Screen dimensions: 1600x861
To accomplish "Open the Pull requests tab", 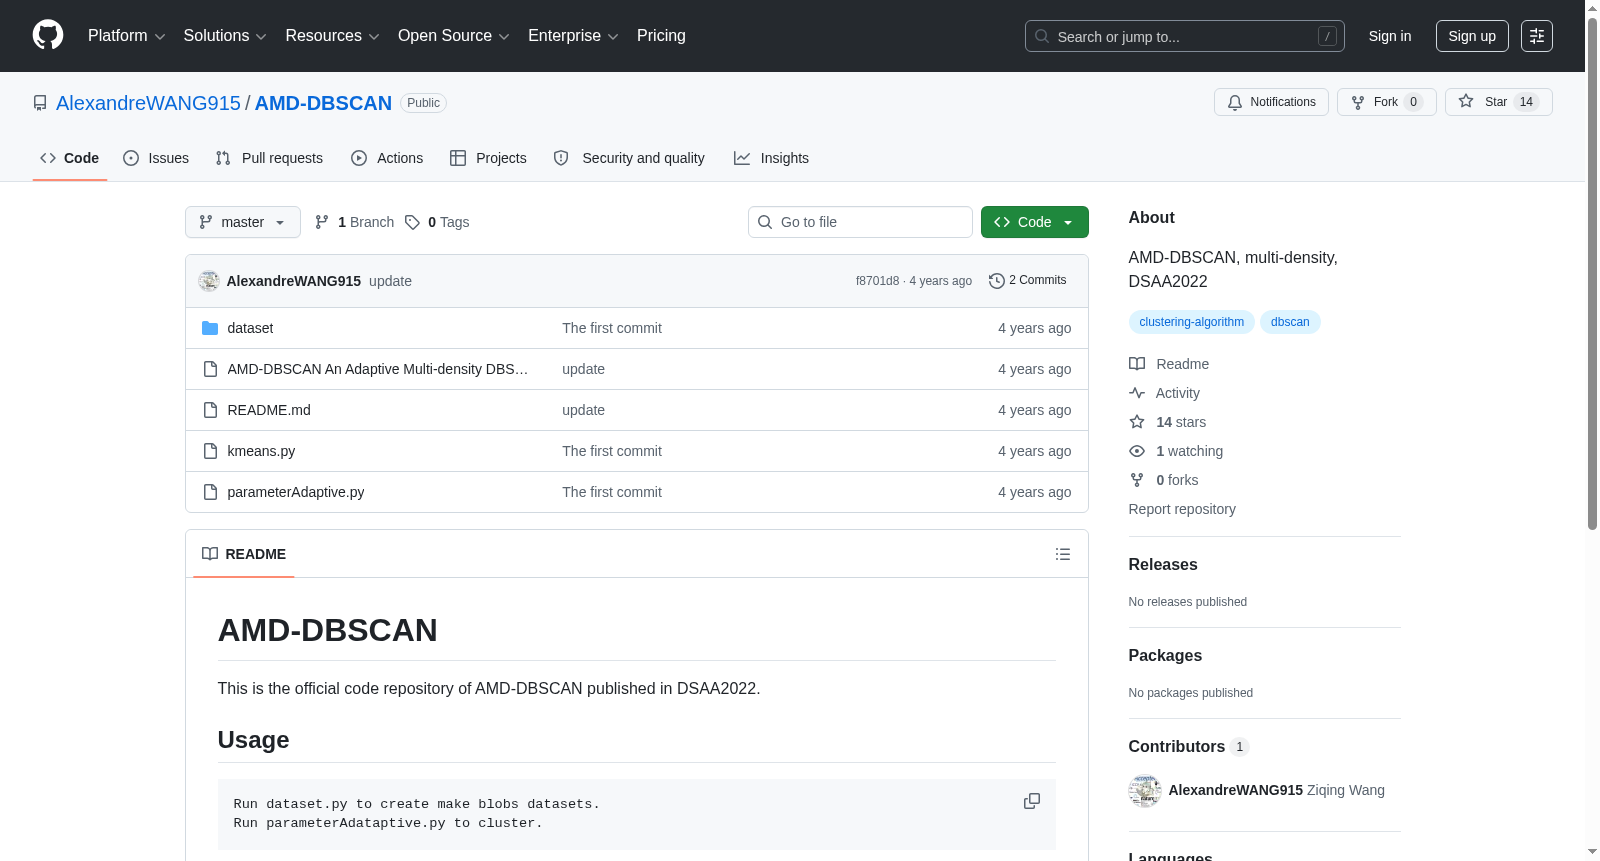I will click(269, 158).
